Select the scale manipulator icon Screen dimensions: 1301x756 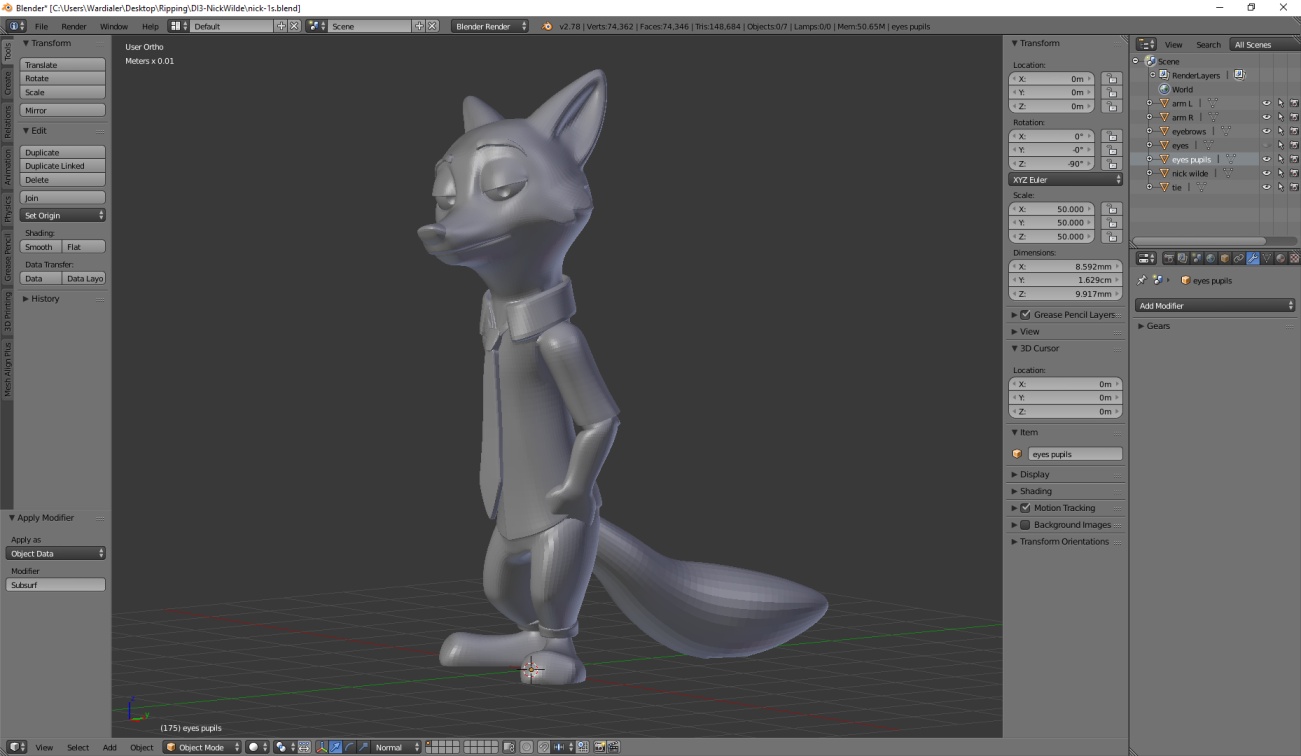(363, 747)
